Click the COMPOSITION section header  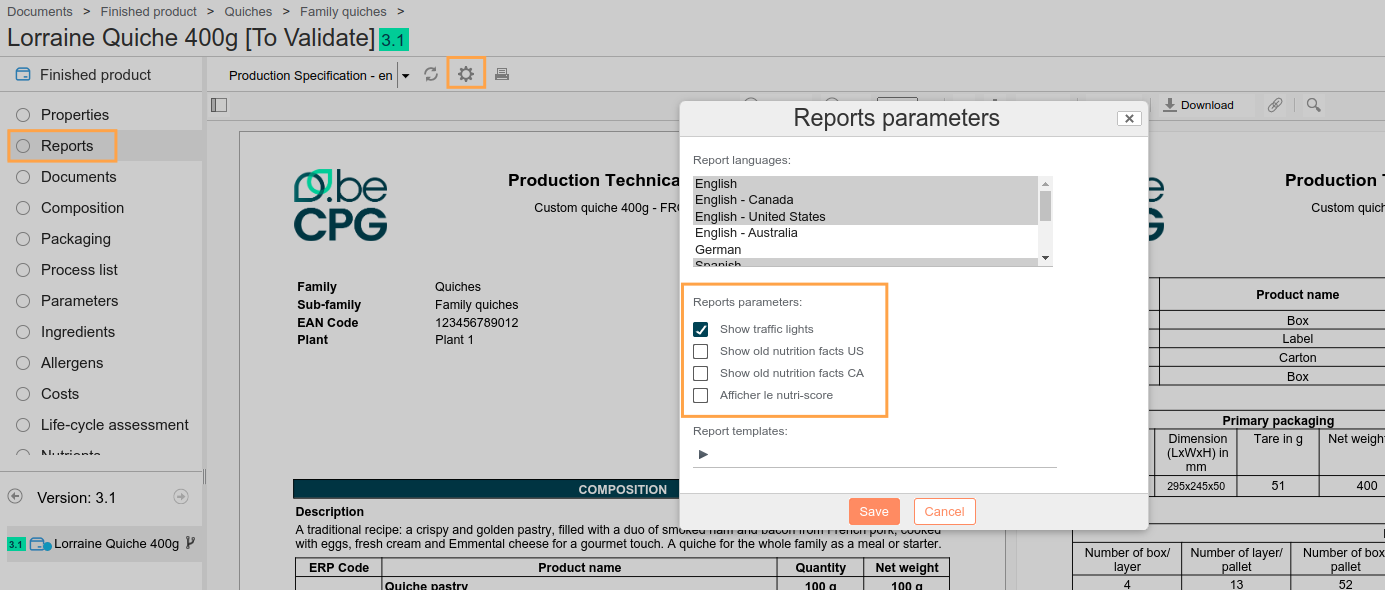623,489
